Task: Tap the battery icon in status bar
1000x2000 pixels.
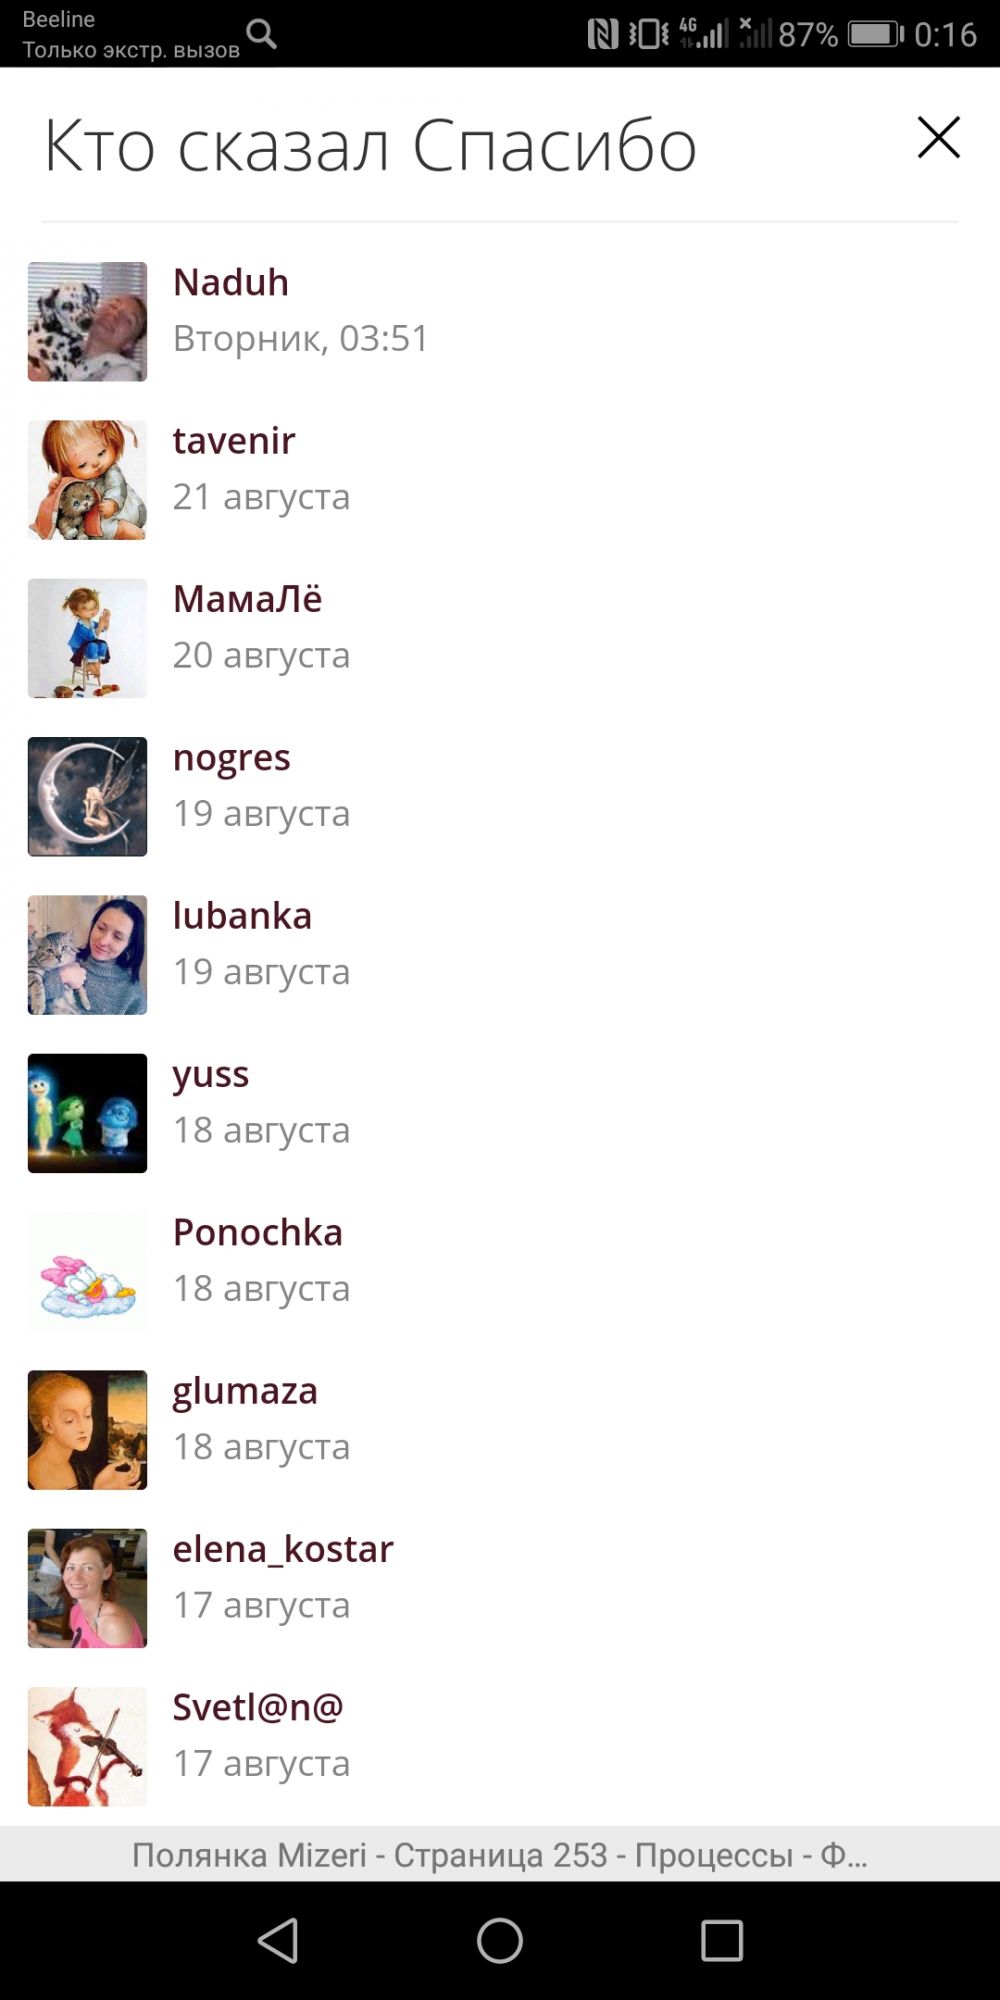Action: [x=876, y=34]
